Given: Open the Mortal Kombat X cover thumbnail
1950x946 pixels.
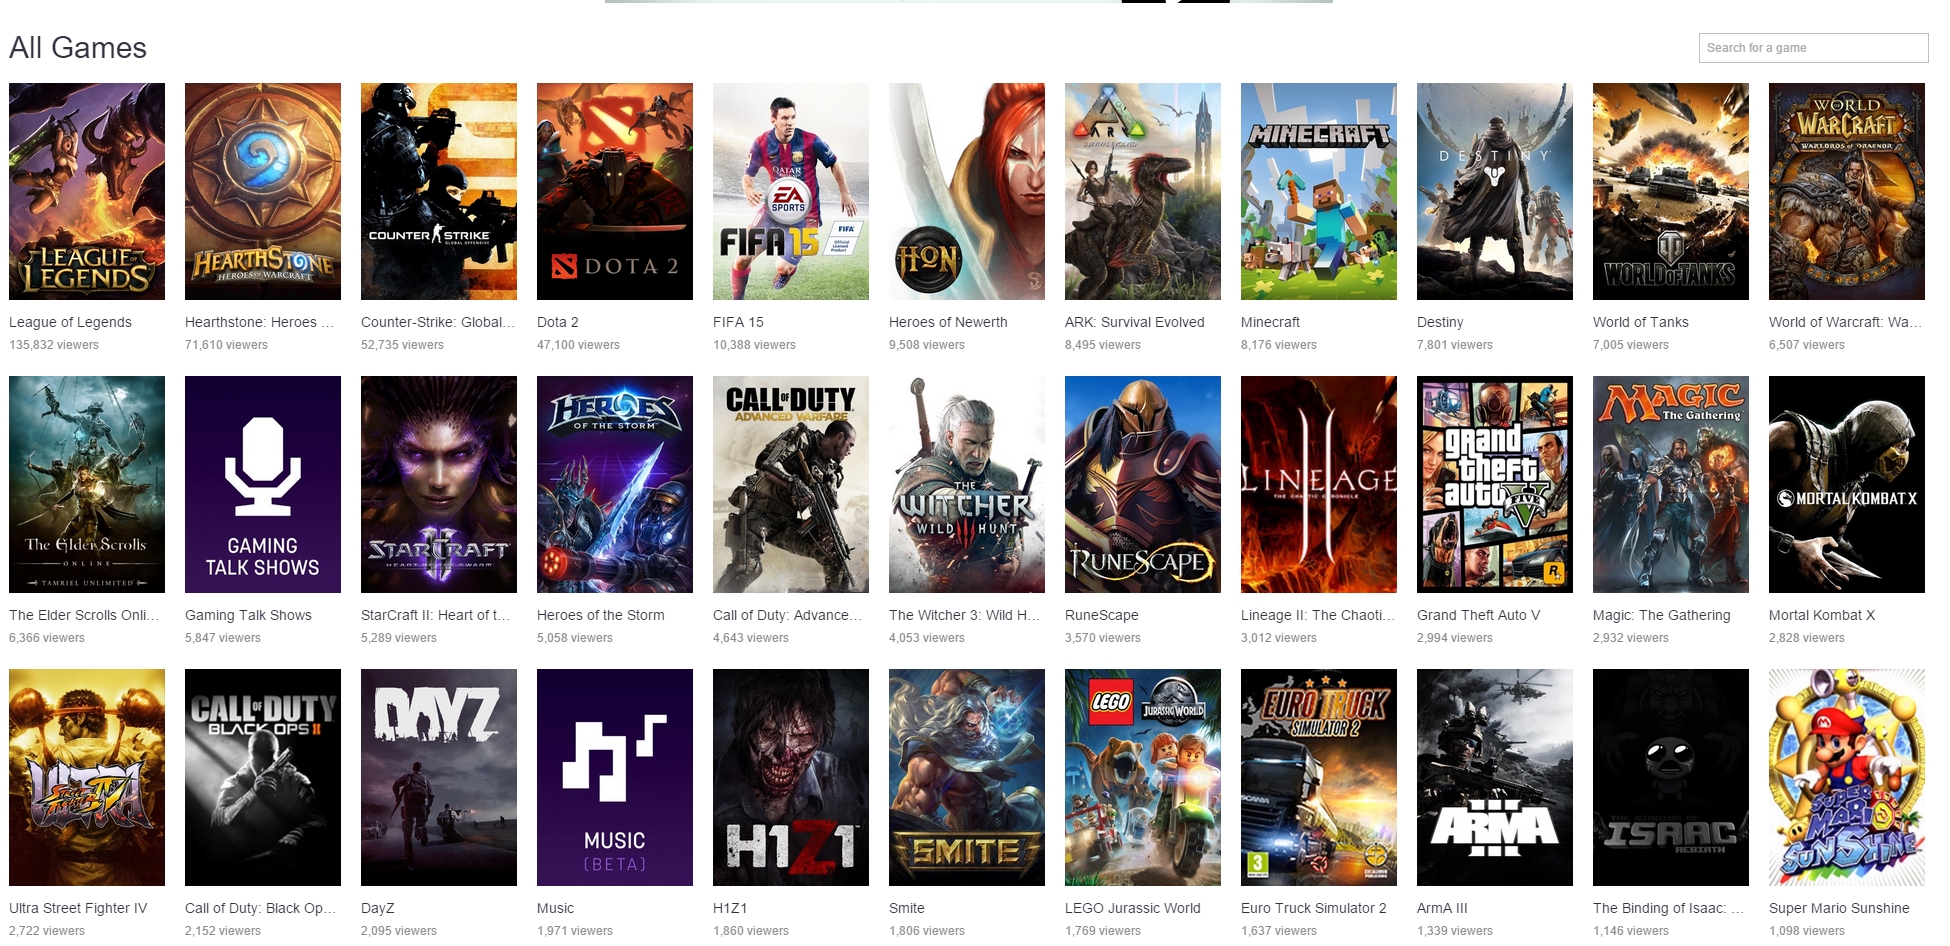Looking at the screenshot, I should click(x=1847, y=484).
